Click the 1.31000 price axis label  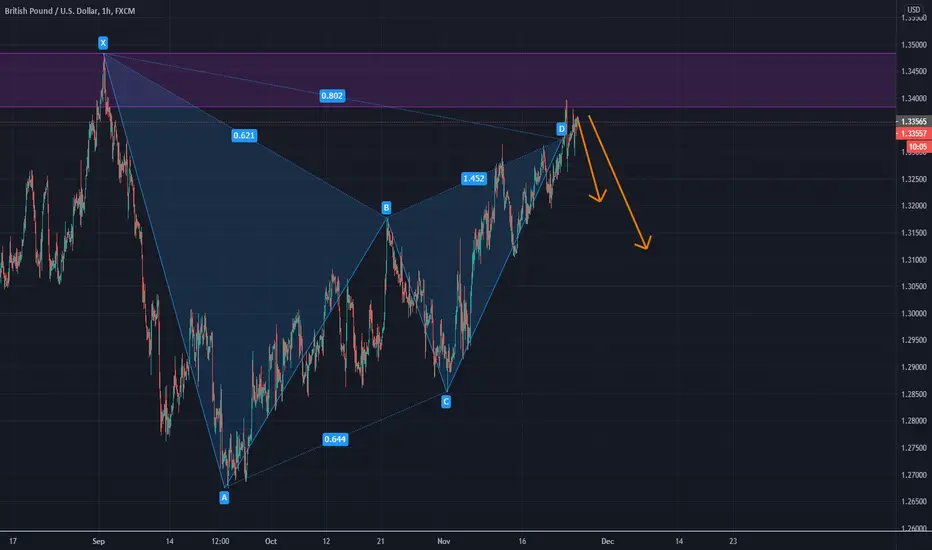pos(914,260)
